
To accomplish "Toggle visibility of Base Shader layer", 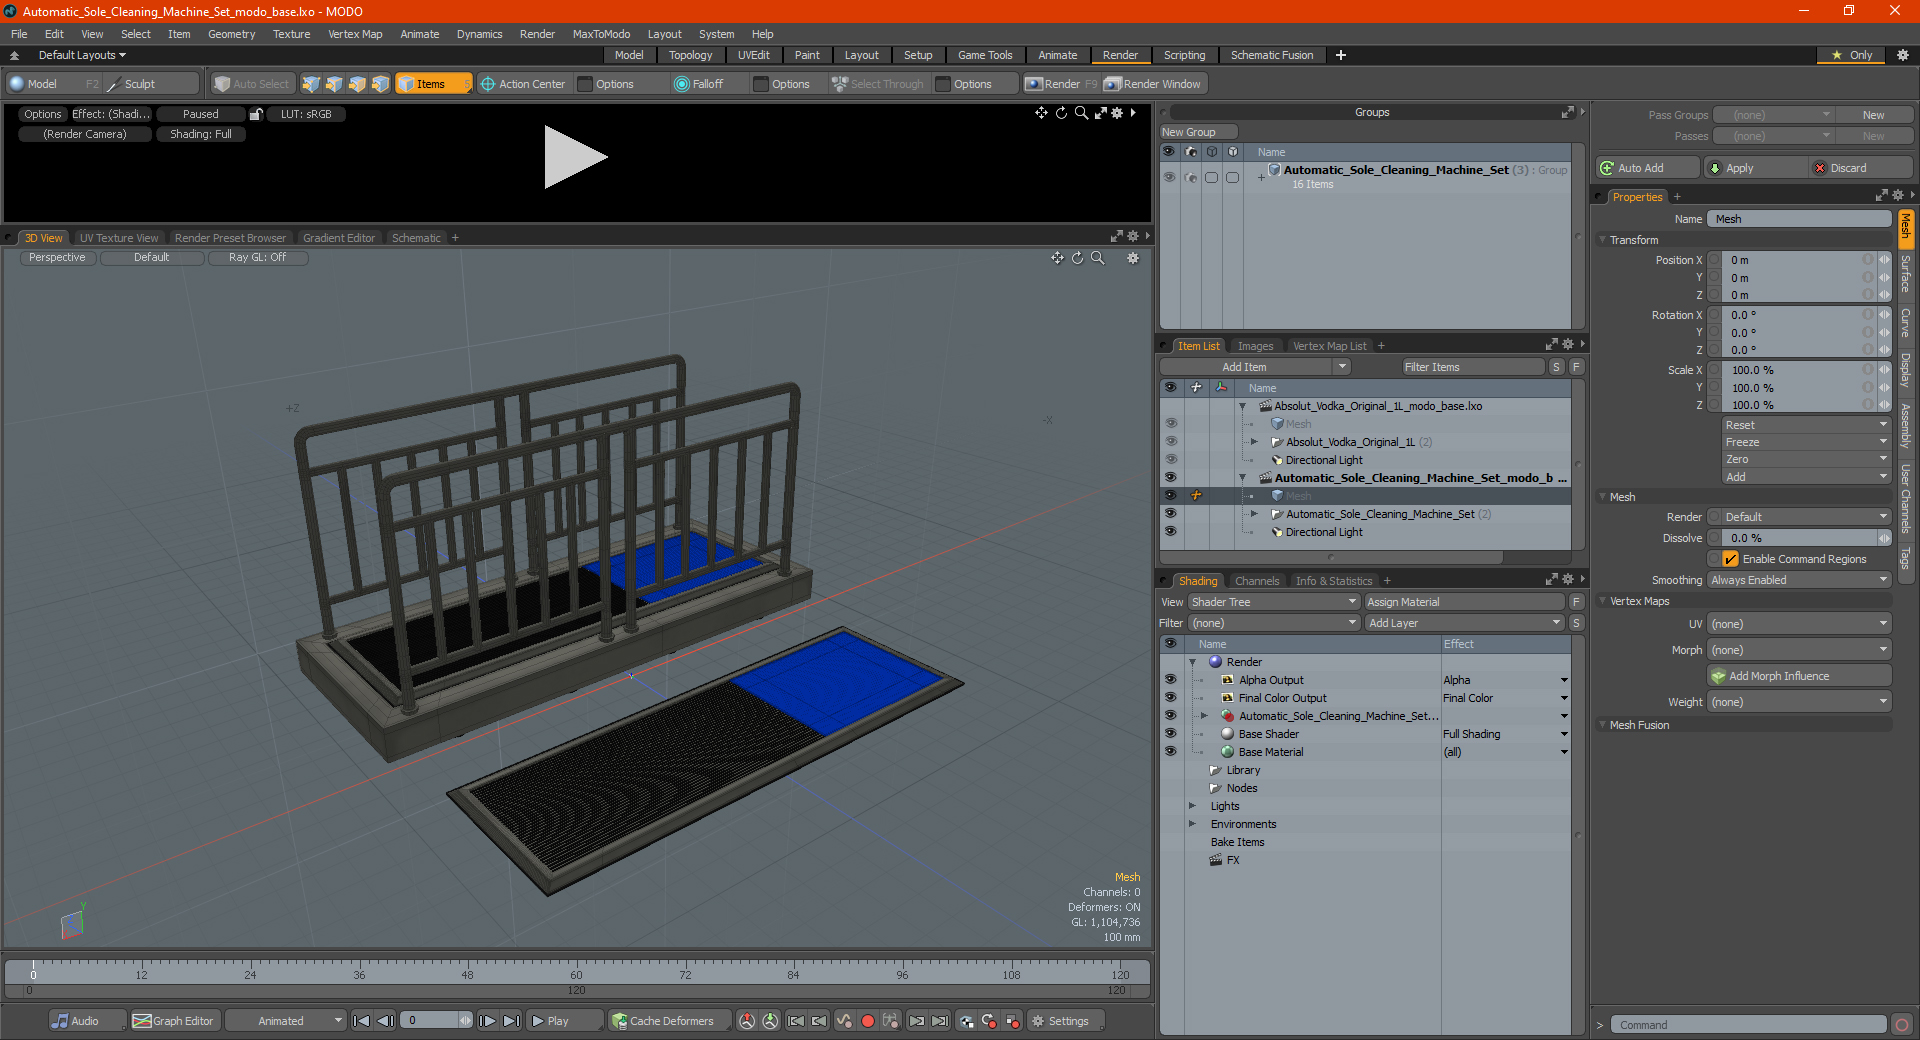I will 1170,734.
